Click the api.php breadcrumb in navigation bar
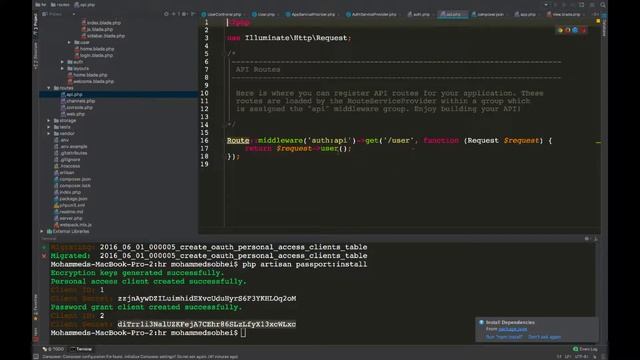 click(x=85, y=5)
